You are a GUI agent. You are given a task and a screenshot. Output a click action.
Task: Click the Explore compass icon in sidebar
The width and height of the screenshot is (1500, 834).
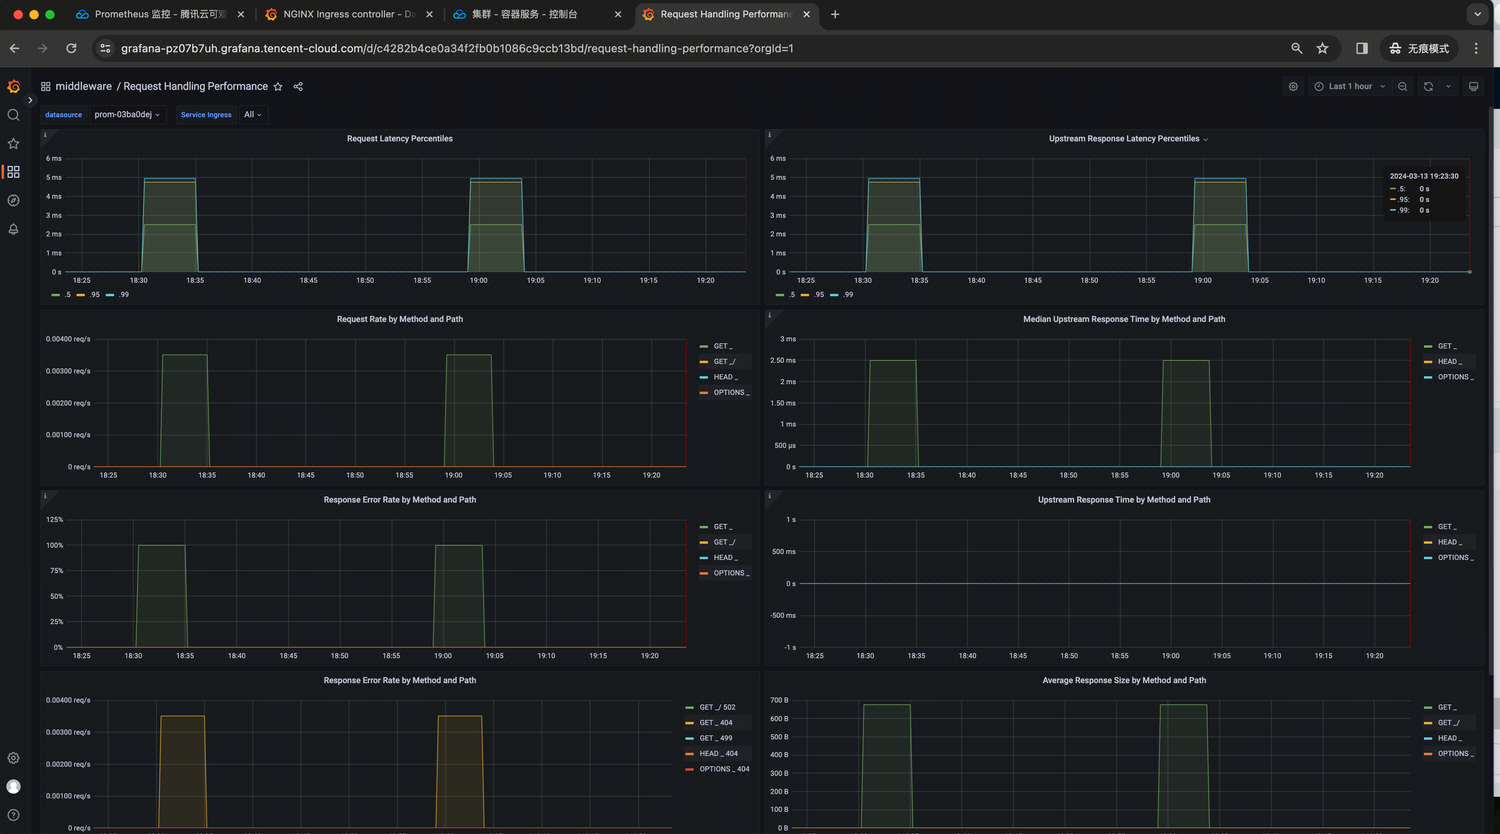pos(13,201)
